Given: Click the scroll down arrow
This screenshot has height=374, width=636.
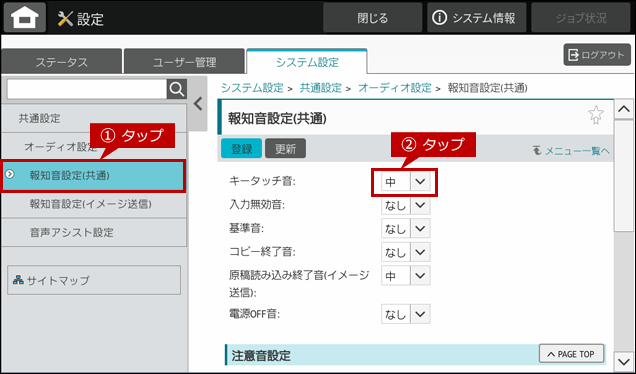Looking at the screenshot, I should click(624, 361).
